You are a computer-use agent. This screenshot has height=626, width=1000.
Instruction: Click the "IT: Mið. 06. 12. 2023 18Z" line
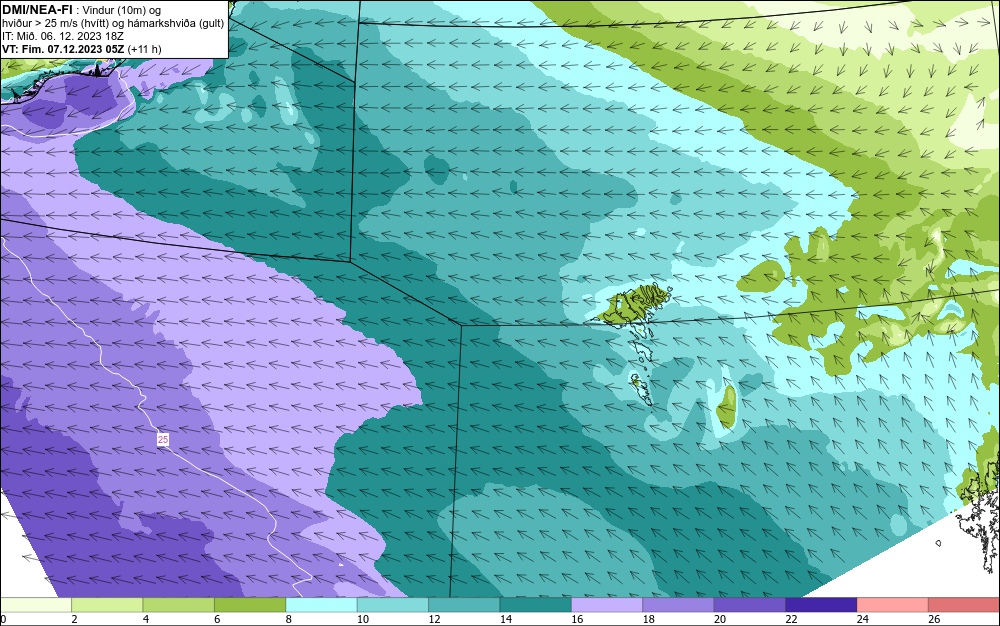[62, 36]
